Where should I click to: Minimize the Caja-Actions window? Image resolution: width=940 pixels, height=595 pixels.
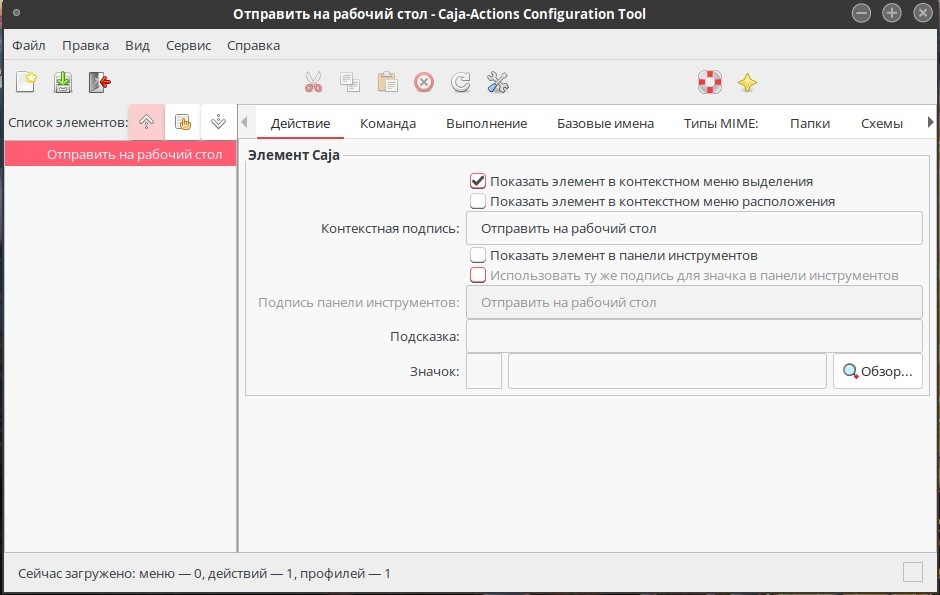pyautogui.click(x=861, y=13)
